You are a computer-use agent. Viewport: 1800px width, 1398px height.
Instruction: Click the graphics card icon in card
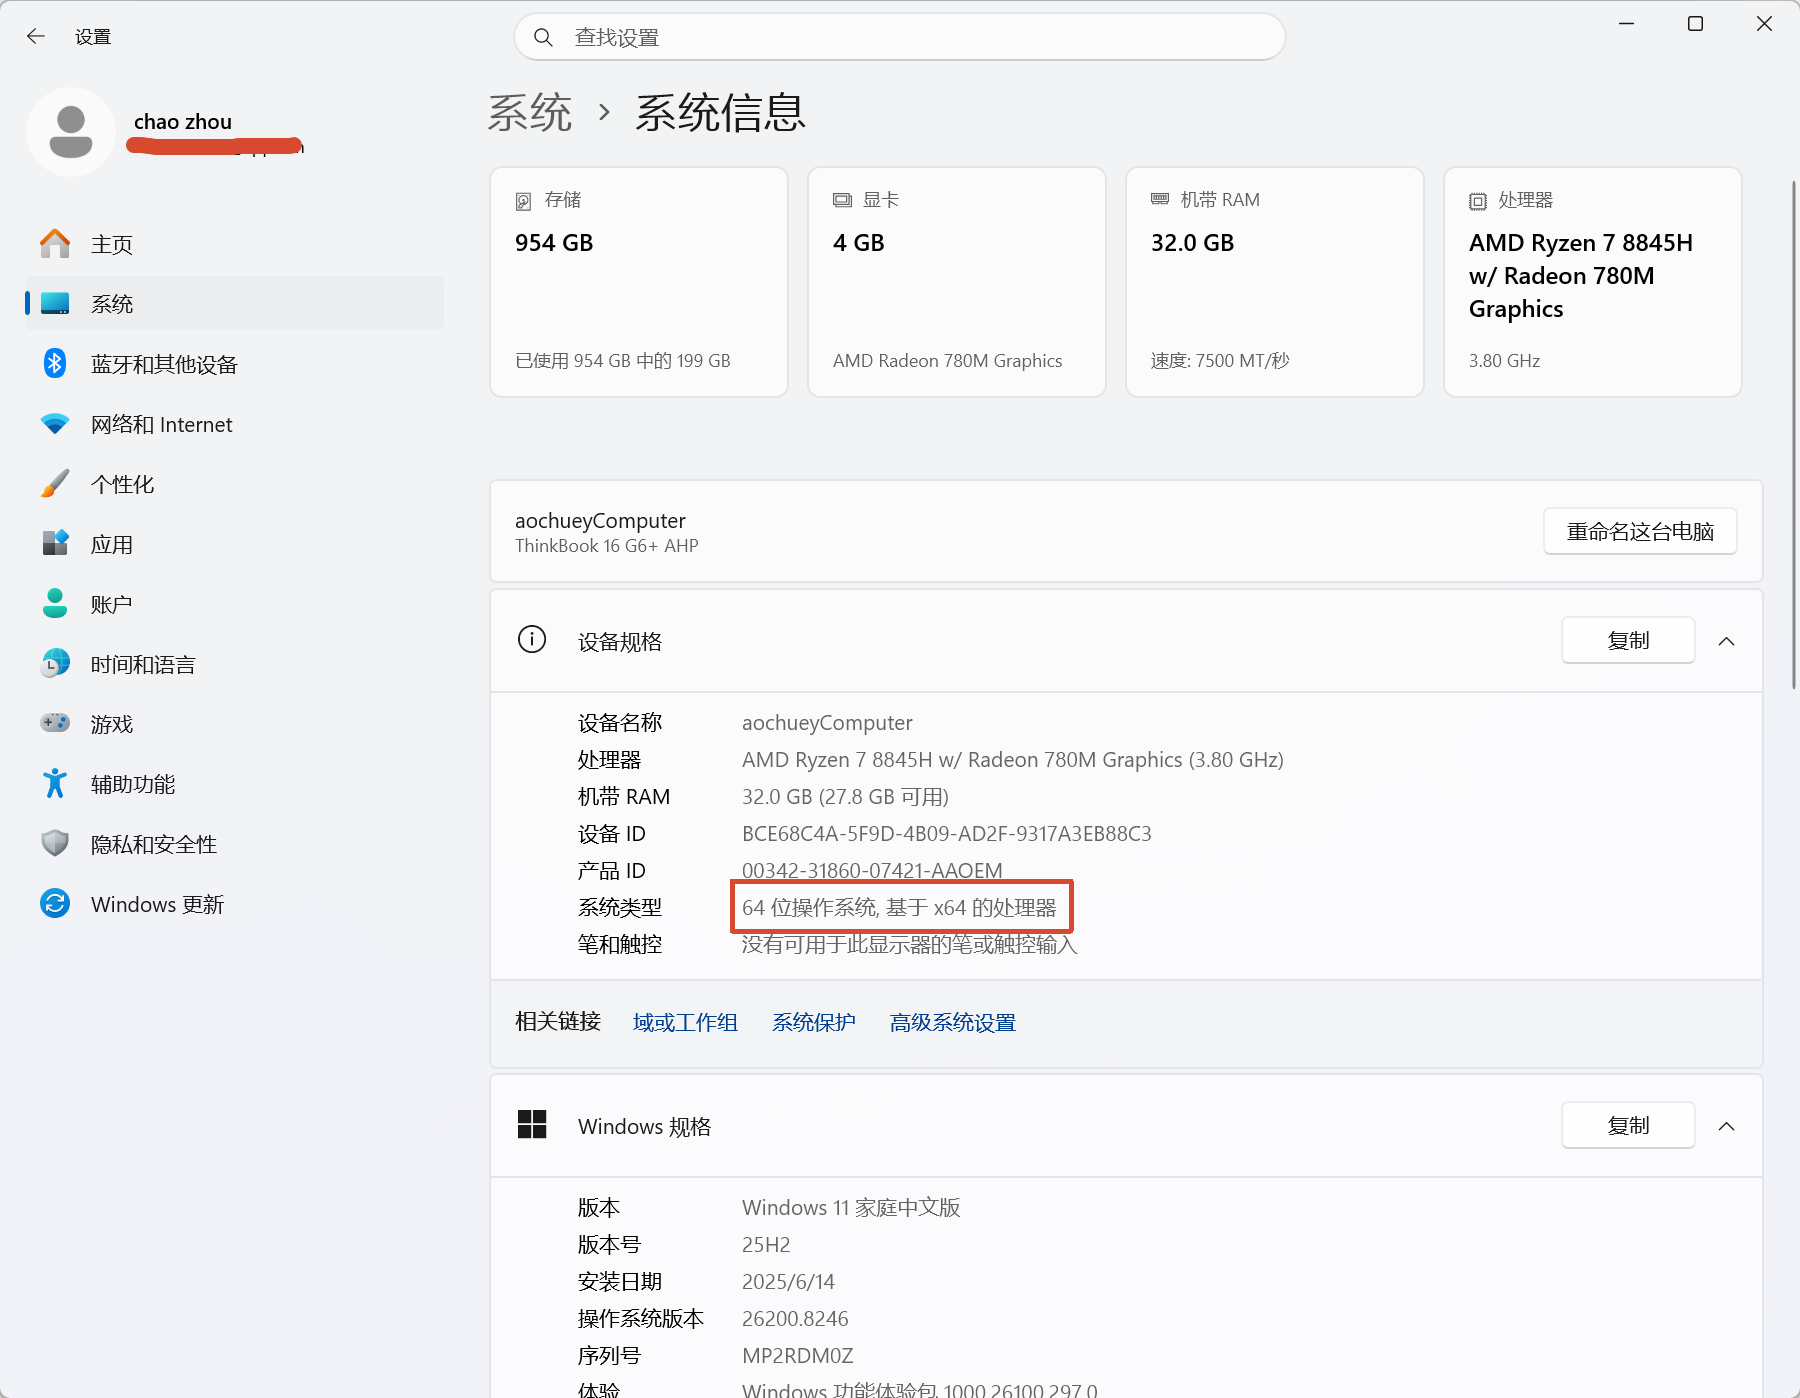tap(842, 200)
